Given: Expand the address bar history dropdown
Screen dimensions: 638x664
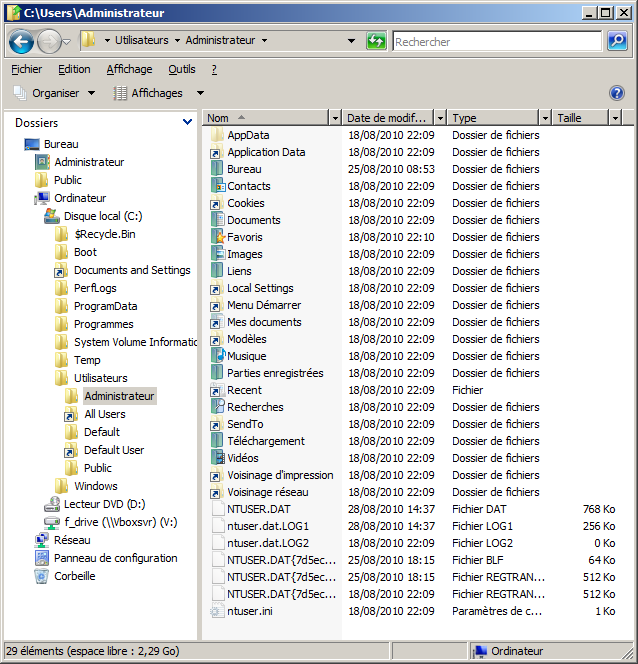Looking at the screenshot, I should point(351,41).
